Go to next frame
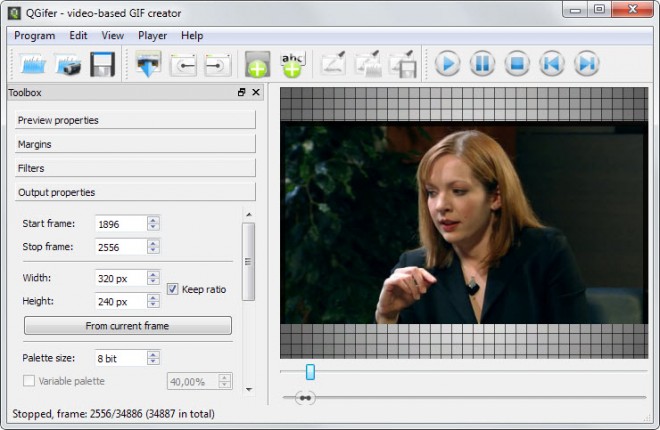660x430 pixels. (587, 64)
